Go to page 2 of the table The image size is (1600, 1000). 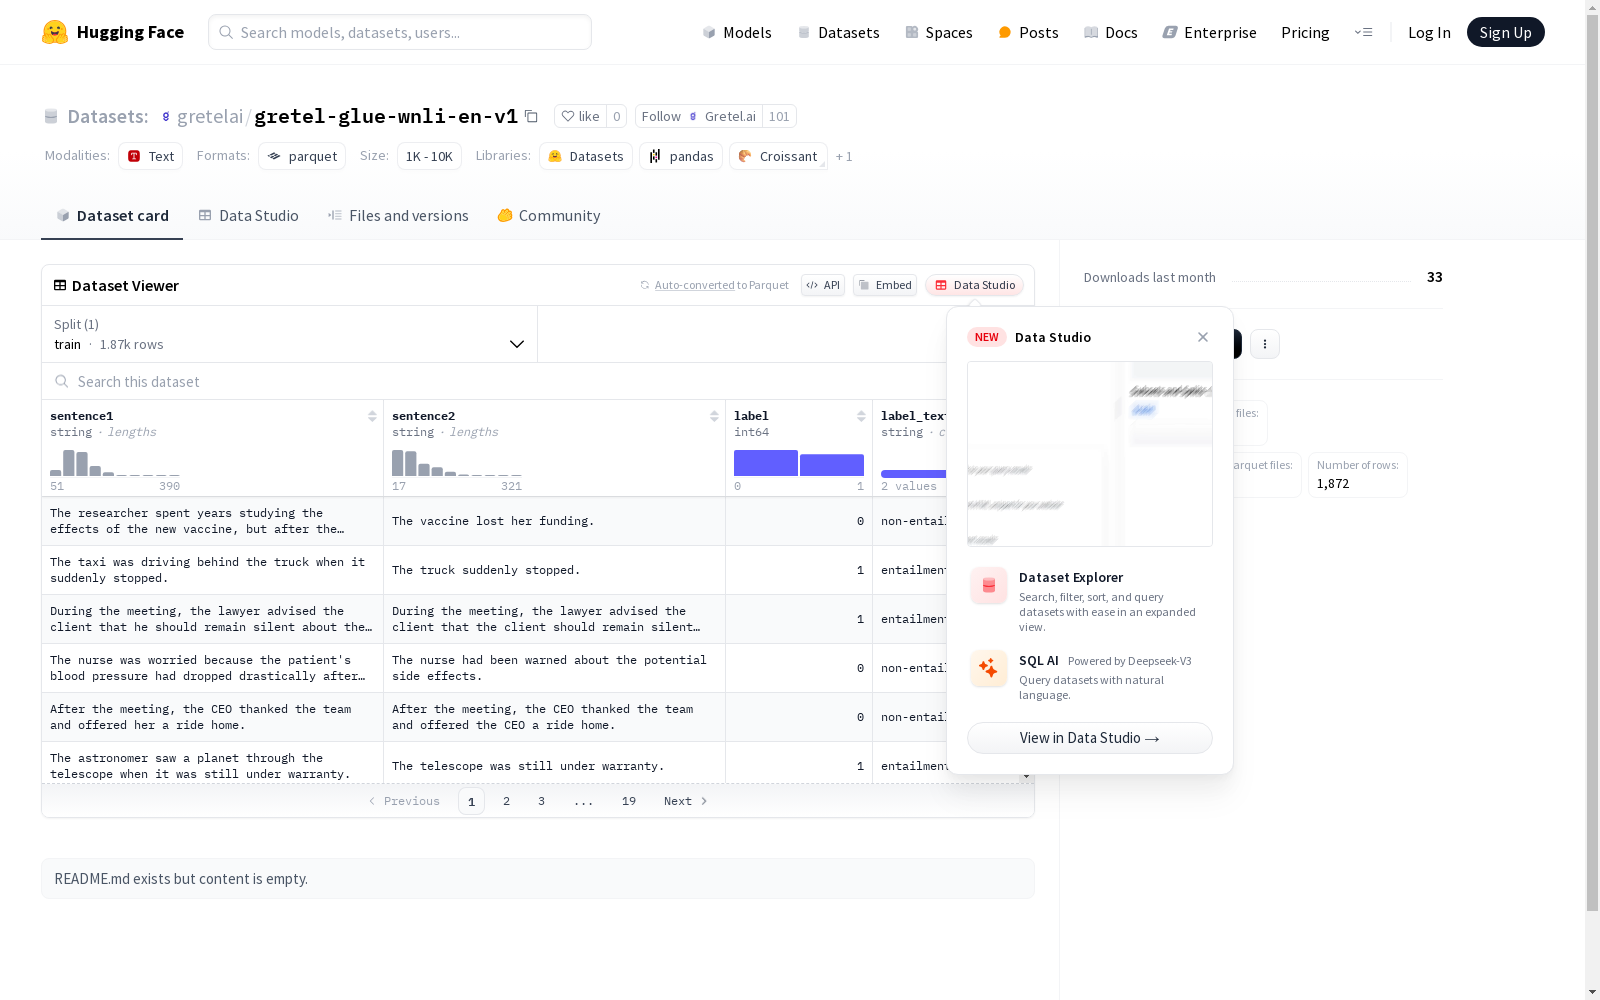[x=507, y=801]
